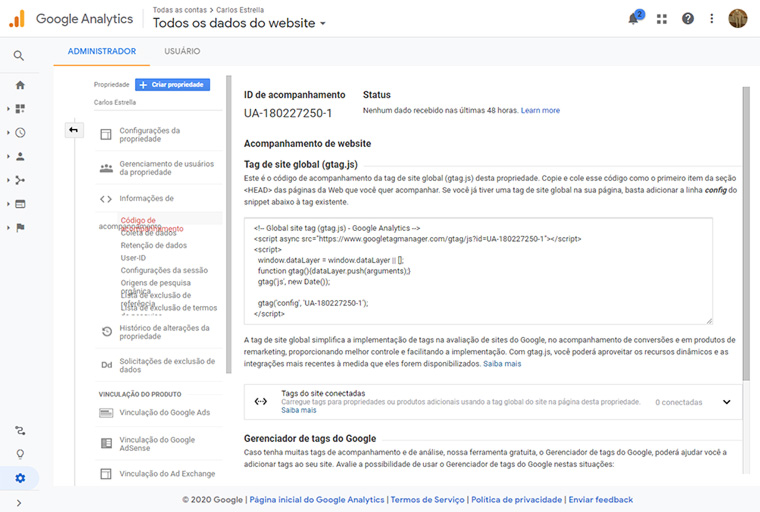Open the Acquisition arrows icon
The image size is (760, 512).
tap(20, 180)
